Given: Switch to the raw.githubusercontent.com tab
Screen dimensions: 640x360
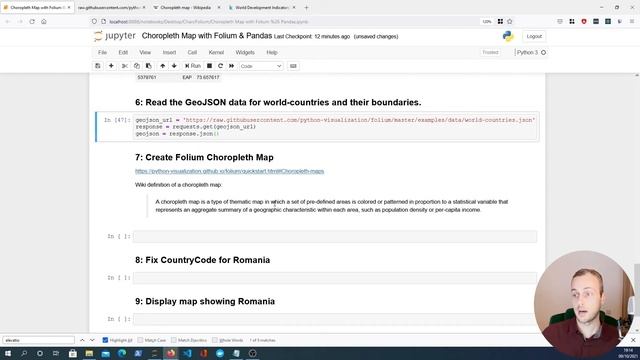Looking at the screenshot, I should coord(108,7).
